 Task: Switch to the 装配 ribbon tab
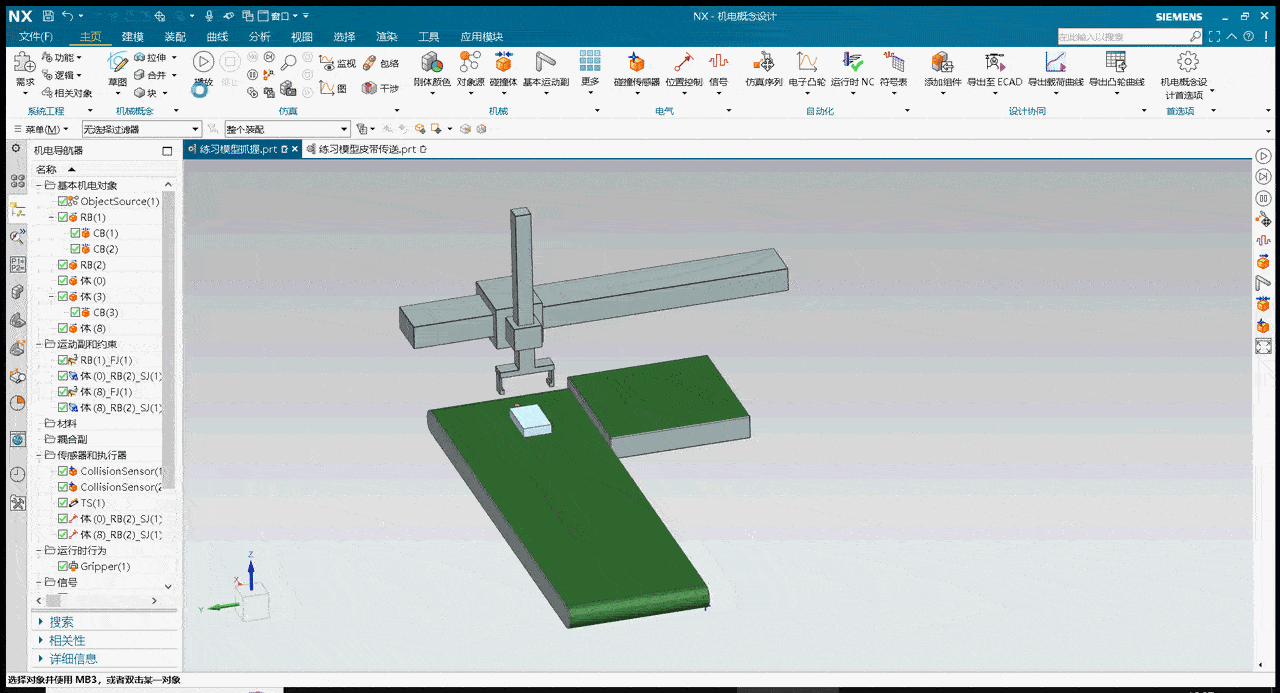175,37
